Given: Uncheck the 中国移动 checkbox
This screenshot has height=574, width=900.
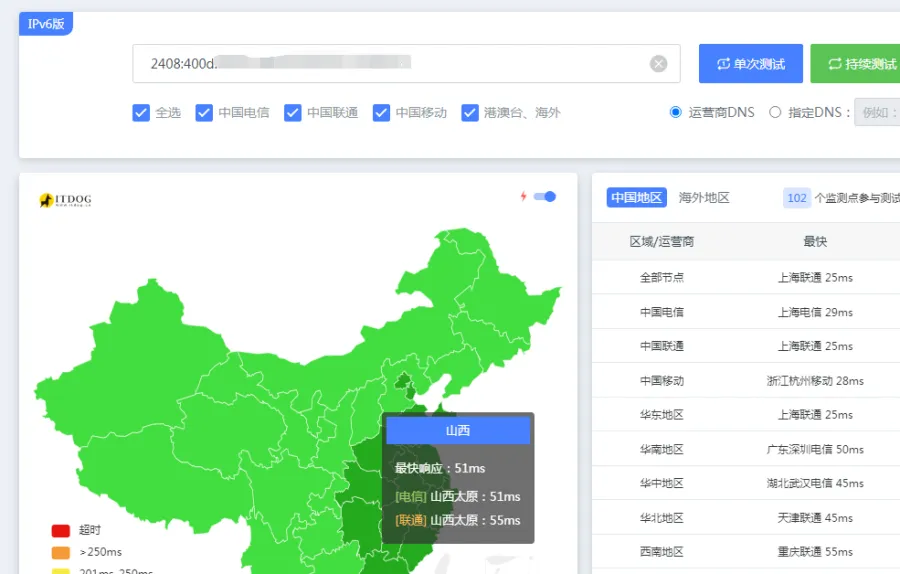Looking at the screenshot, I should [381, 113].
